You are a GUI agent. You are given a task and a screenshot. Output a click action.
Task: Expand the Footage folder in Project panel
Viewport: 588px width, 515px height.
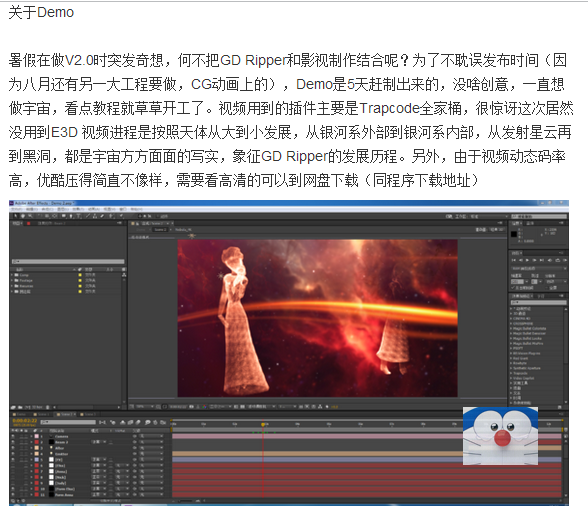click(x=12, y=280)
